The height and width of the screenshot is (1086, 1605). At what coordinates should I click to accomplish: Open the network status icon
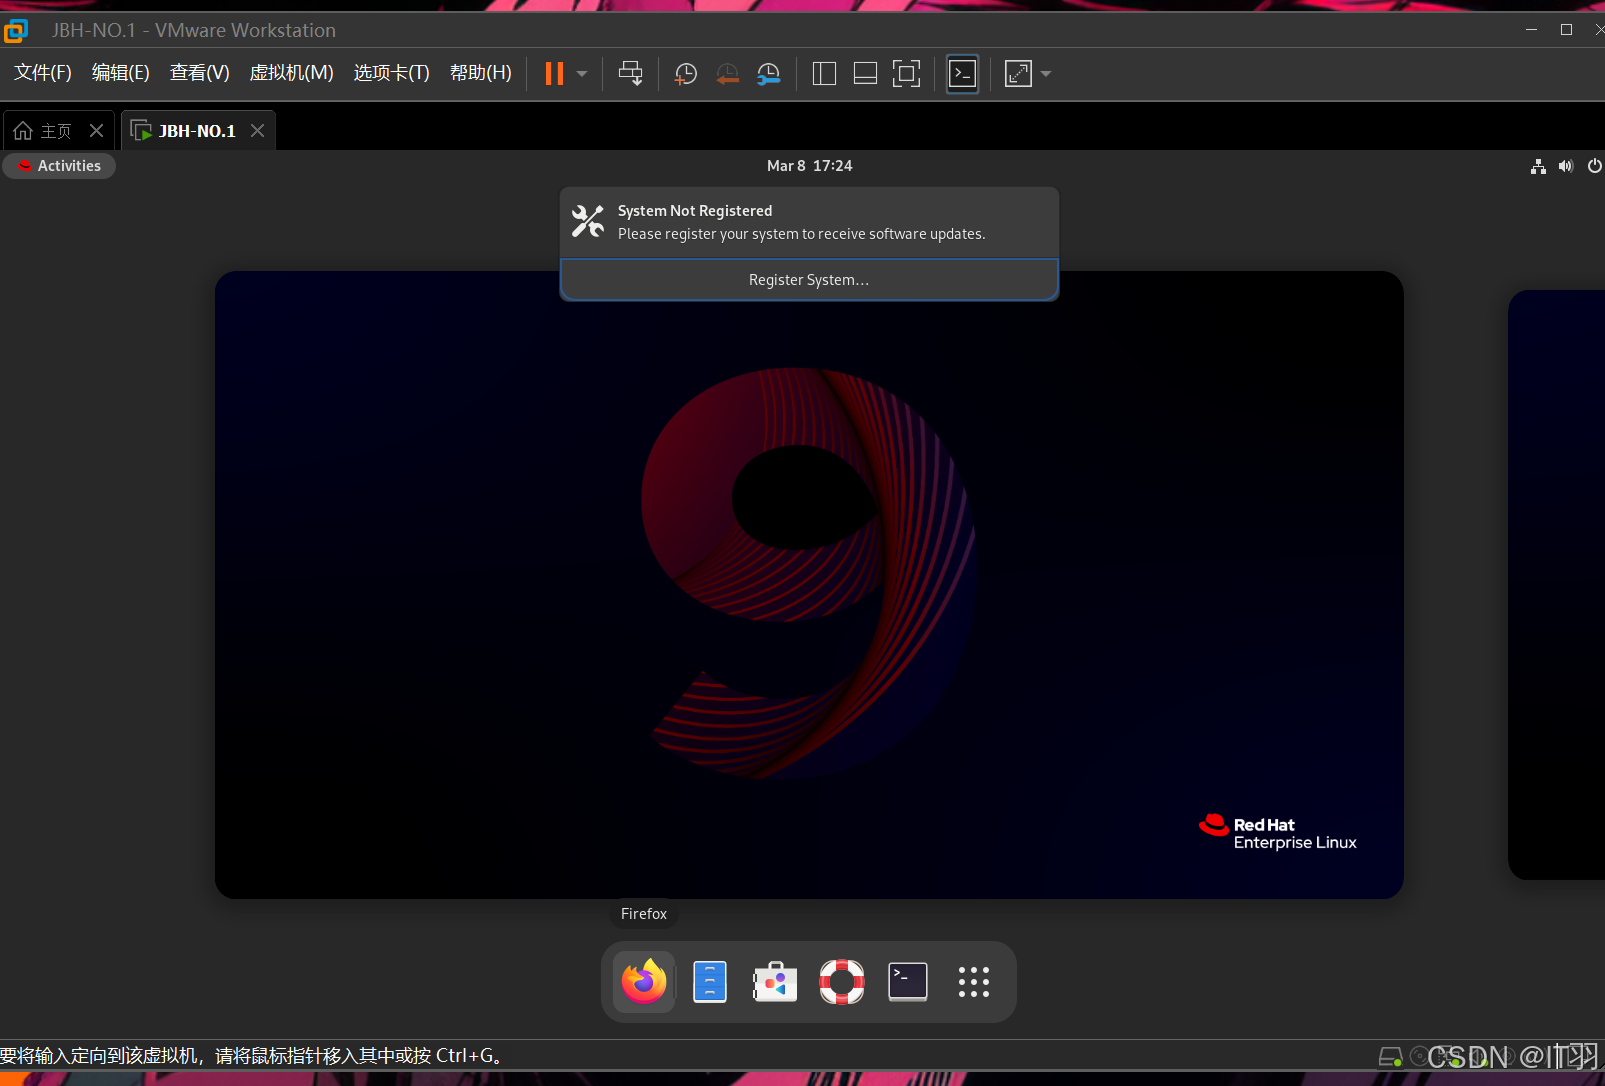pos(1538,166)
